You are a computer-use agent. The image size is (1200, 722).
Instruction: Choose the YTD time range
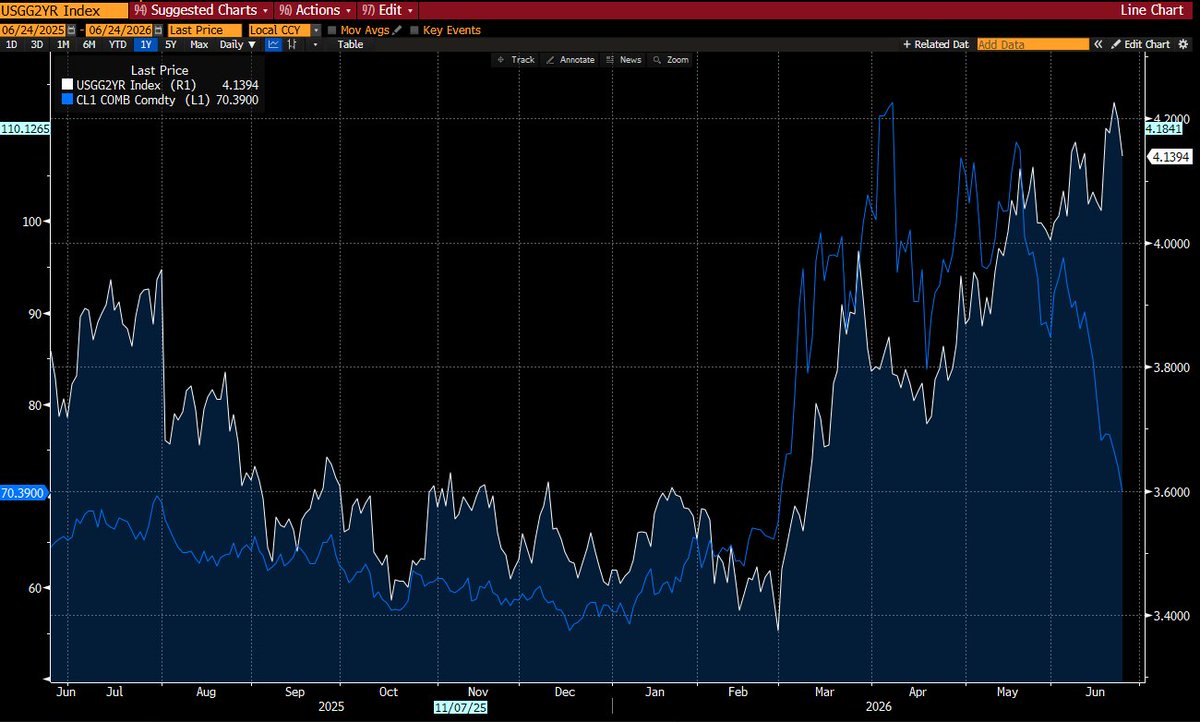pyautogui.click(x=117, y=44)
